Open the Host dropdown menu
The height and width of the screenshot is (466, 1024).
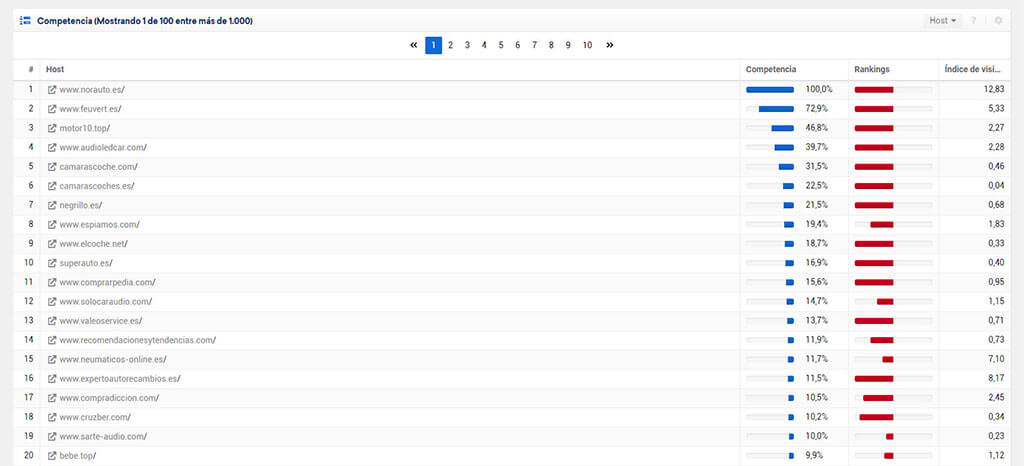coord(943,21)
